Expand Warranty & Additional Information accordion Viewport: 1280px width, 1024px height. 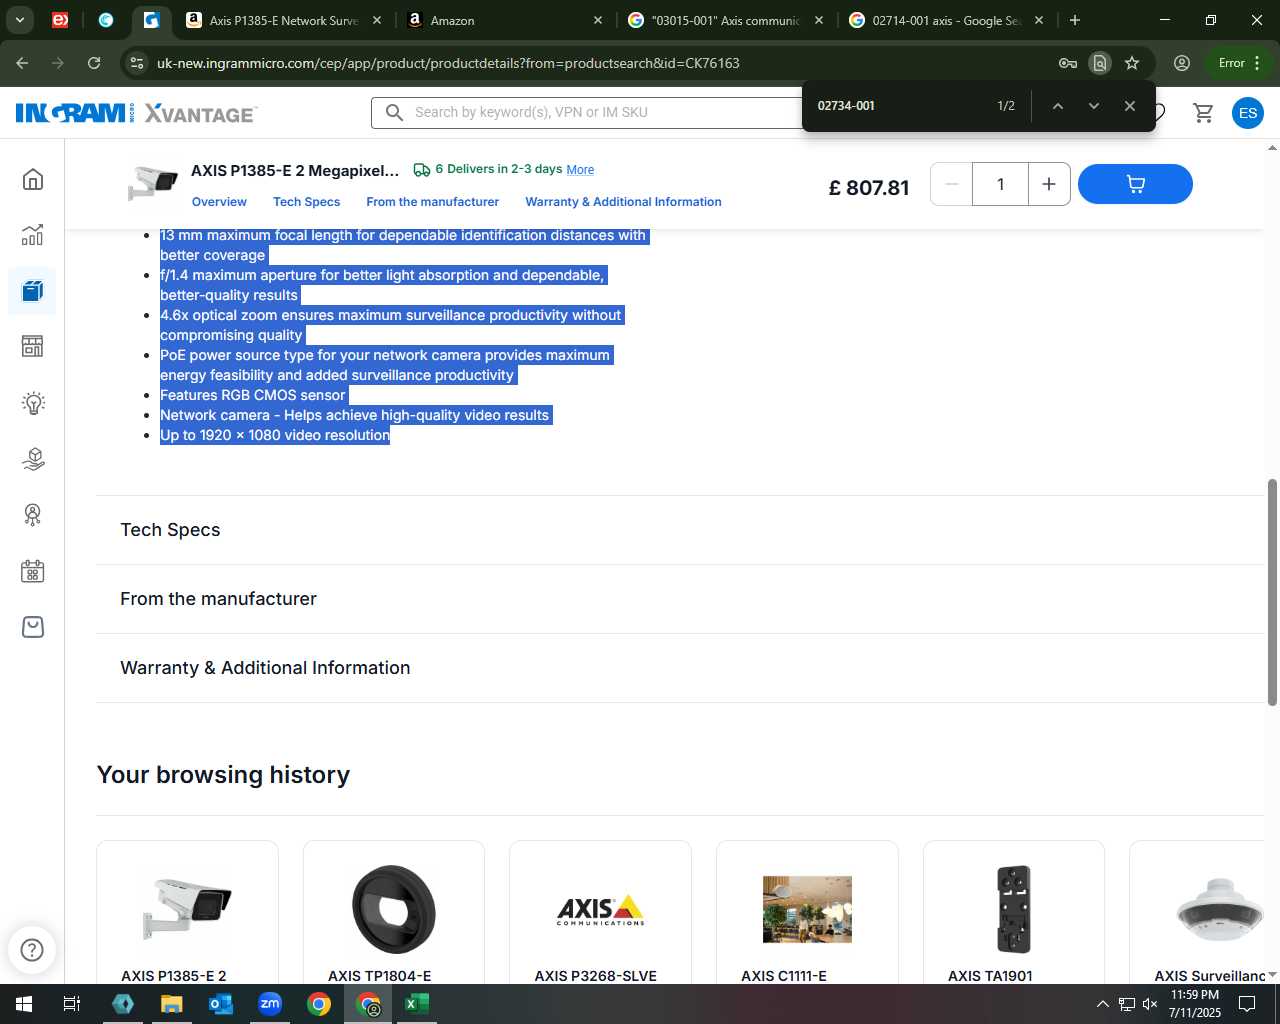[680, 668]
